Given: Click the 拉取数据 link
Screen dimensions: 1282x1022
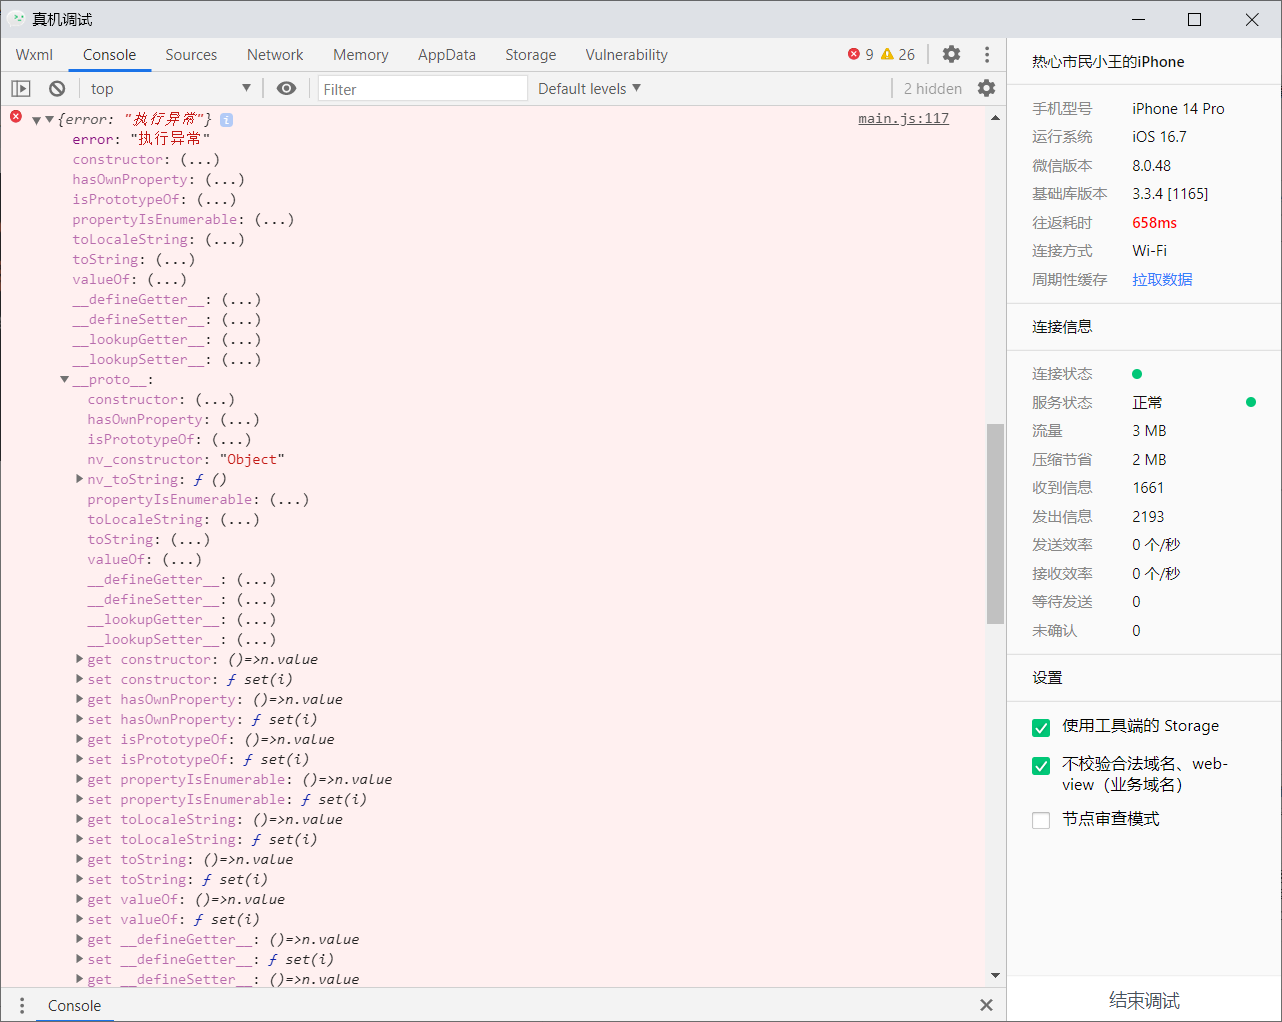Looking at the screenshot, I should (x=1162, y=279).
